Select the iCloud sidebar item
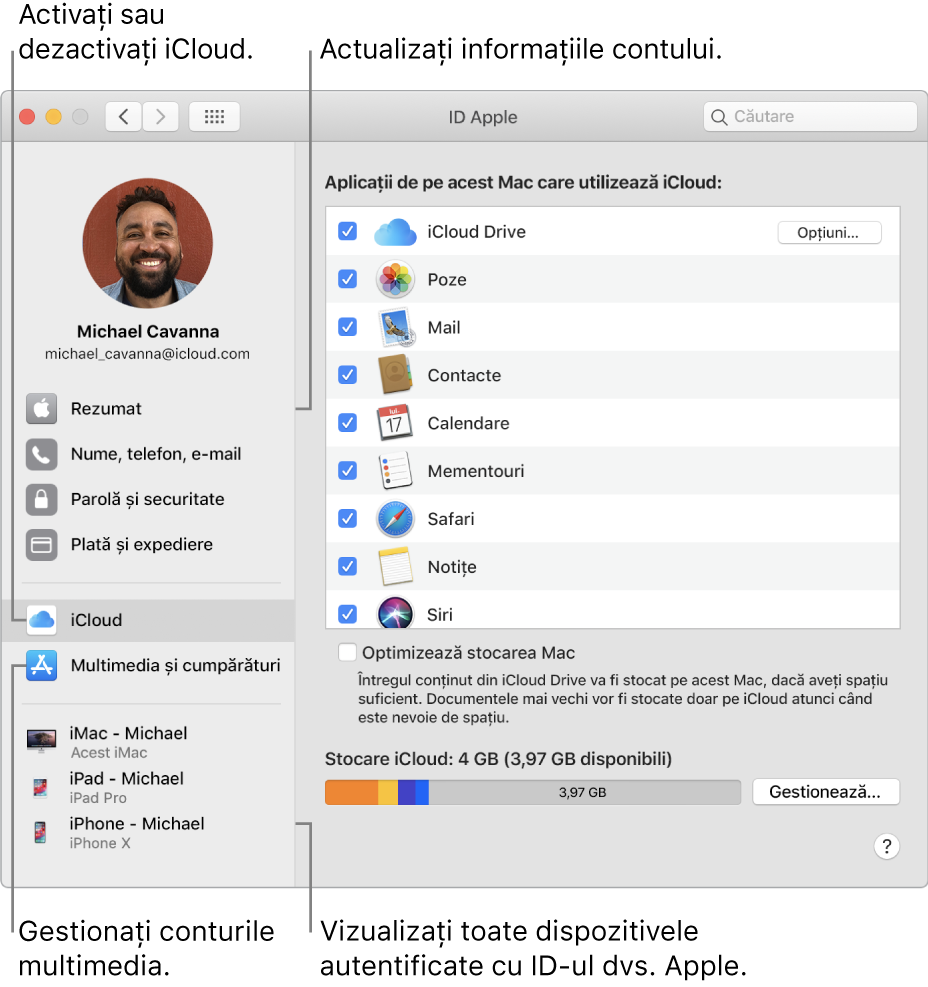 (x=149, y=620)
